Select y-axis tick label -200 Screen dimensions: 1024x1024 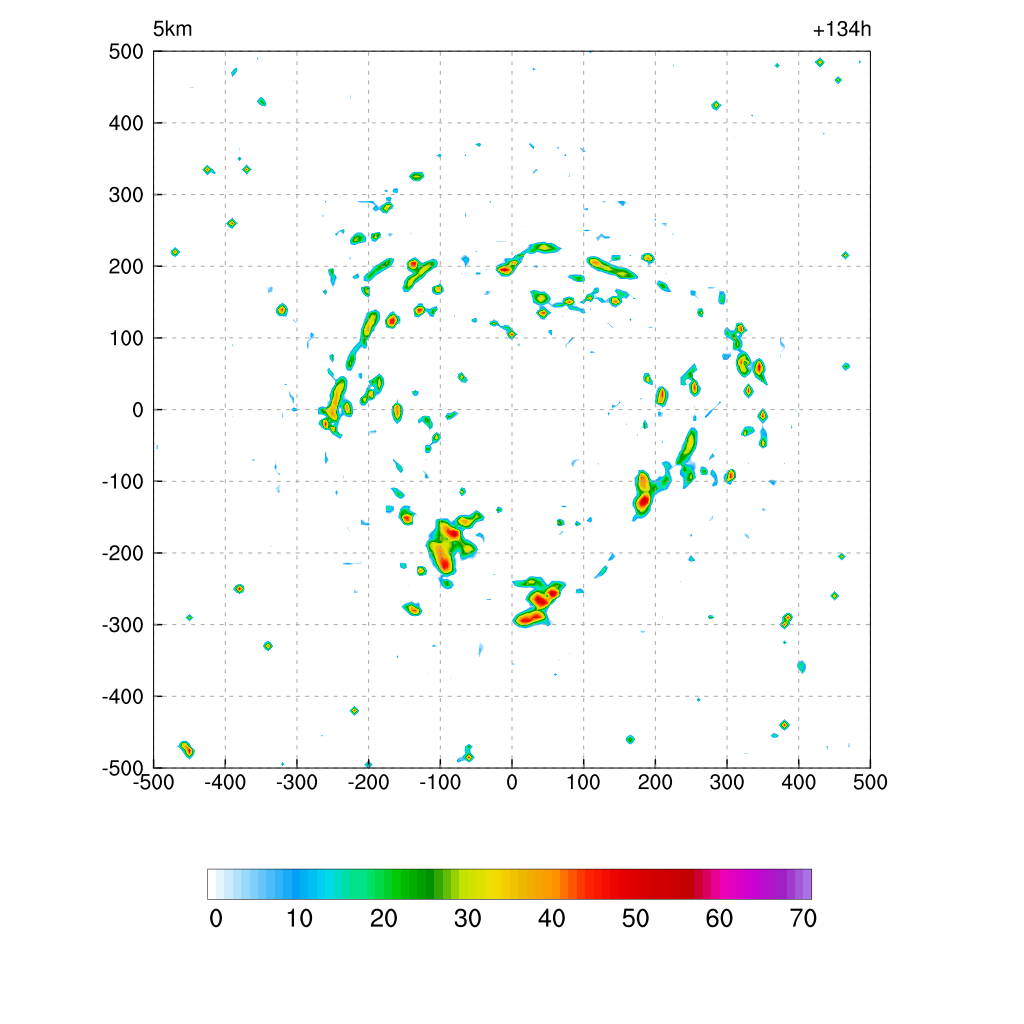point(123,553)
